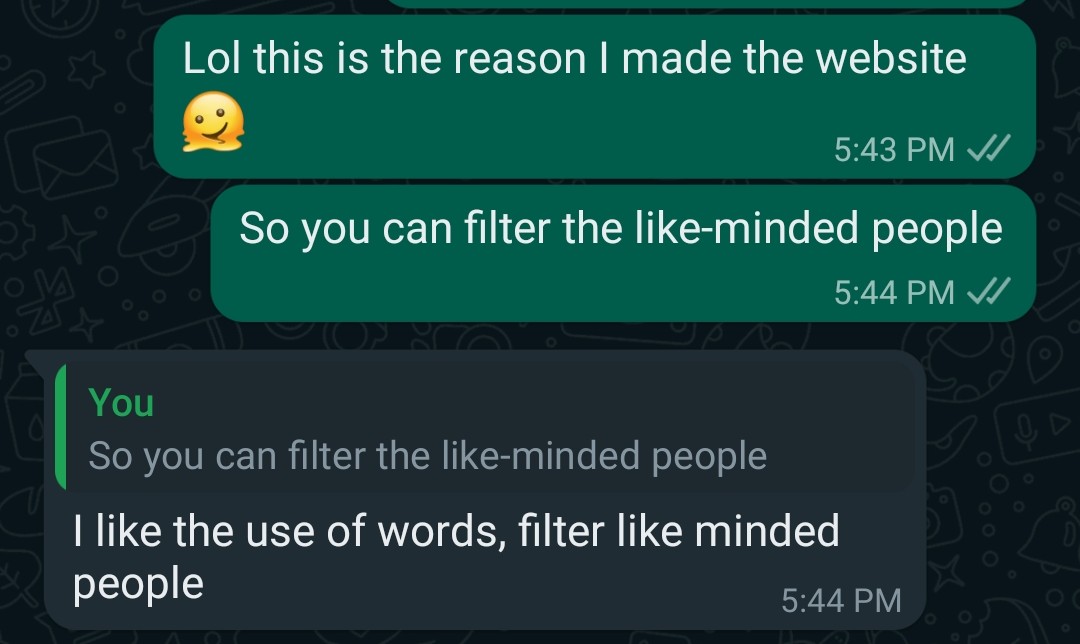Click the read receipt ticks beside 5:43 PM
The width and height of the screenshot is (1080, 644).
click(989, 149)
